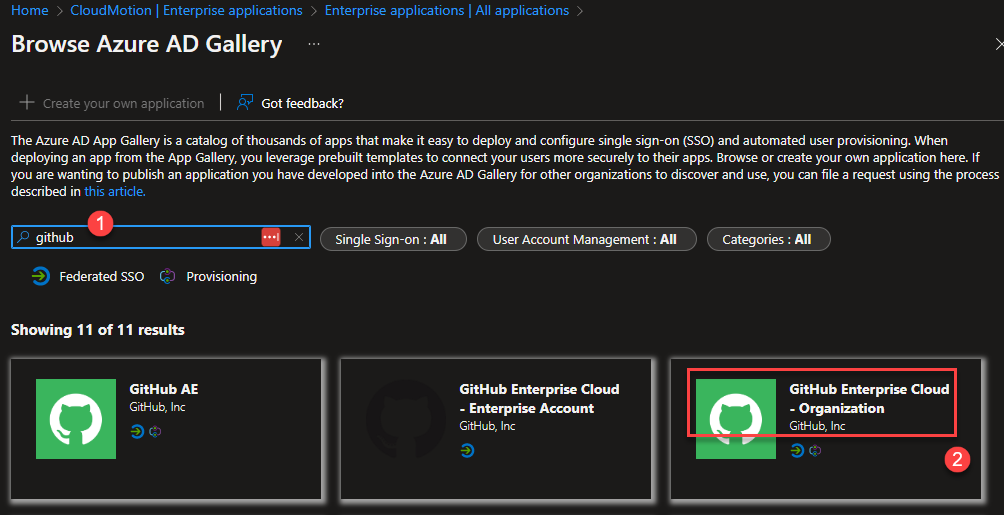Click the dark Octocat logo on Enterprise Account card
The image size is (1004, 515).
(x=405, y=419)
